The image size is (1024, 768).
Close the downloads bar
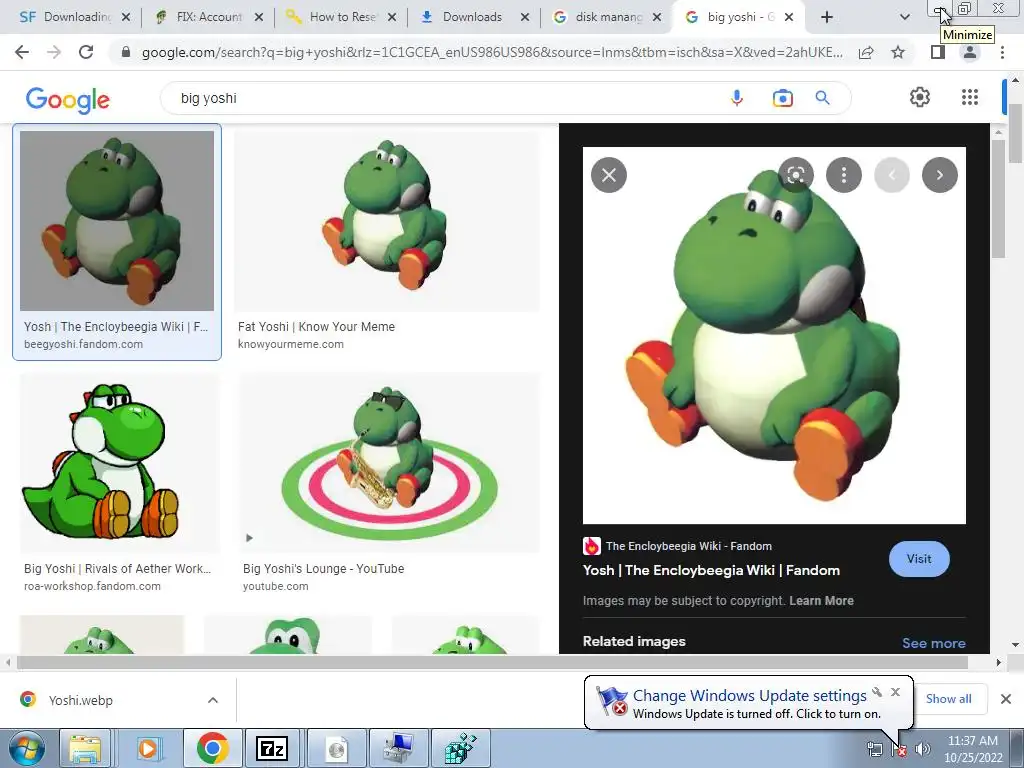point(1006,699)
